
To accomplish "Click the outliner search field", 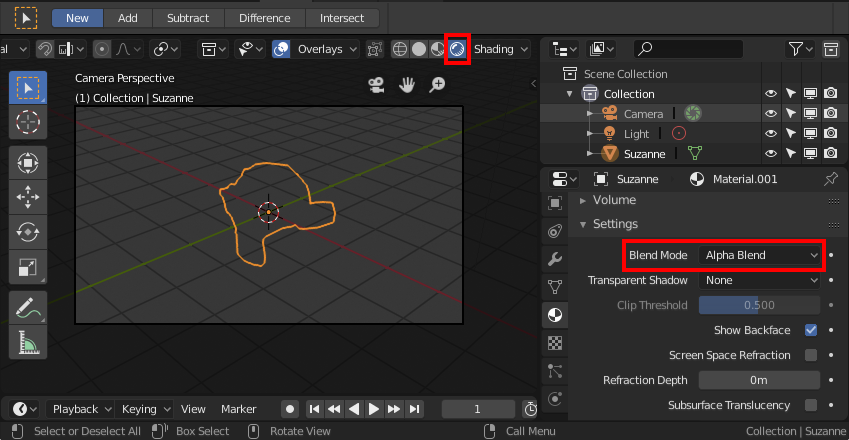I will pyautogui.click(x=688, y=49).
